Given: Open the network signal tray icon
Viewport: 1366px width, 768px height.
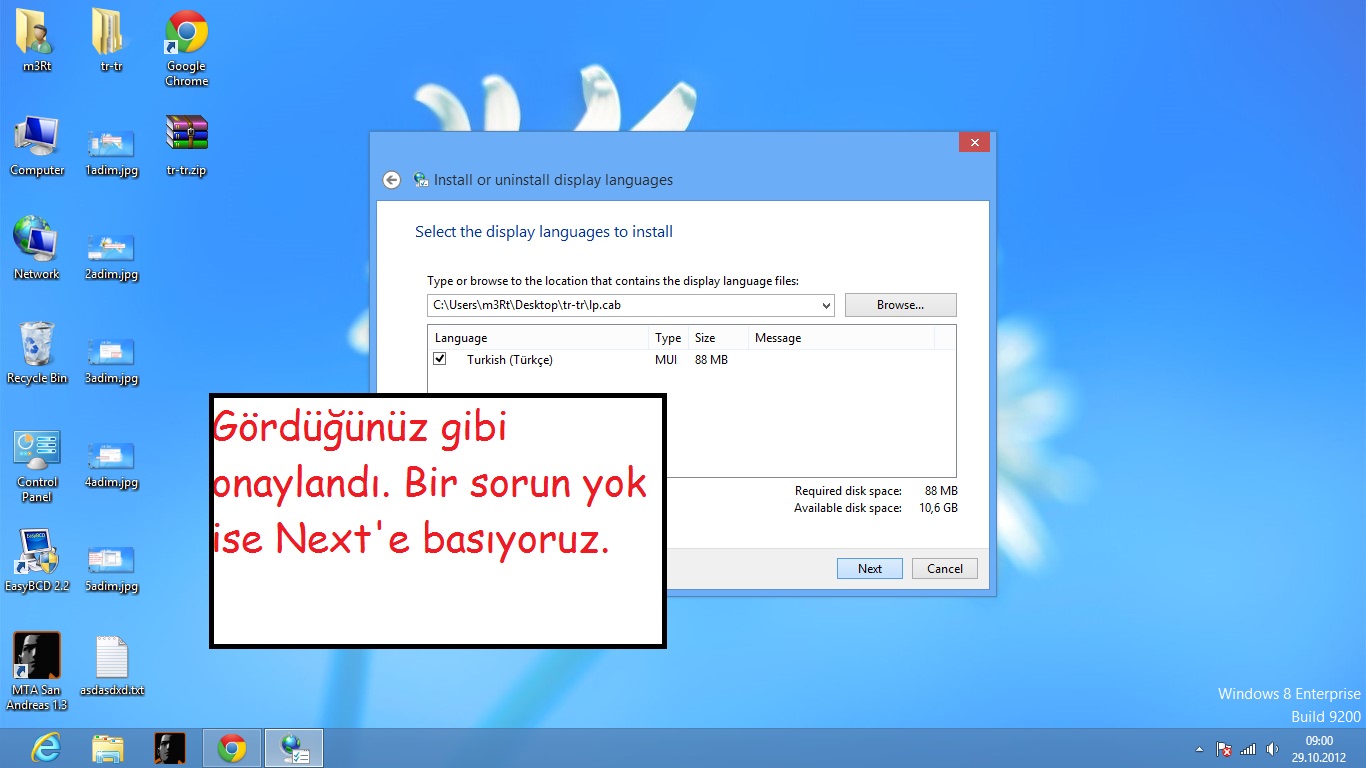Looking at the screenshot, I should 1247,749.
